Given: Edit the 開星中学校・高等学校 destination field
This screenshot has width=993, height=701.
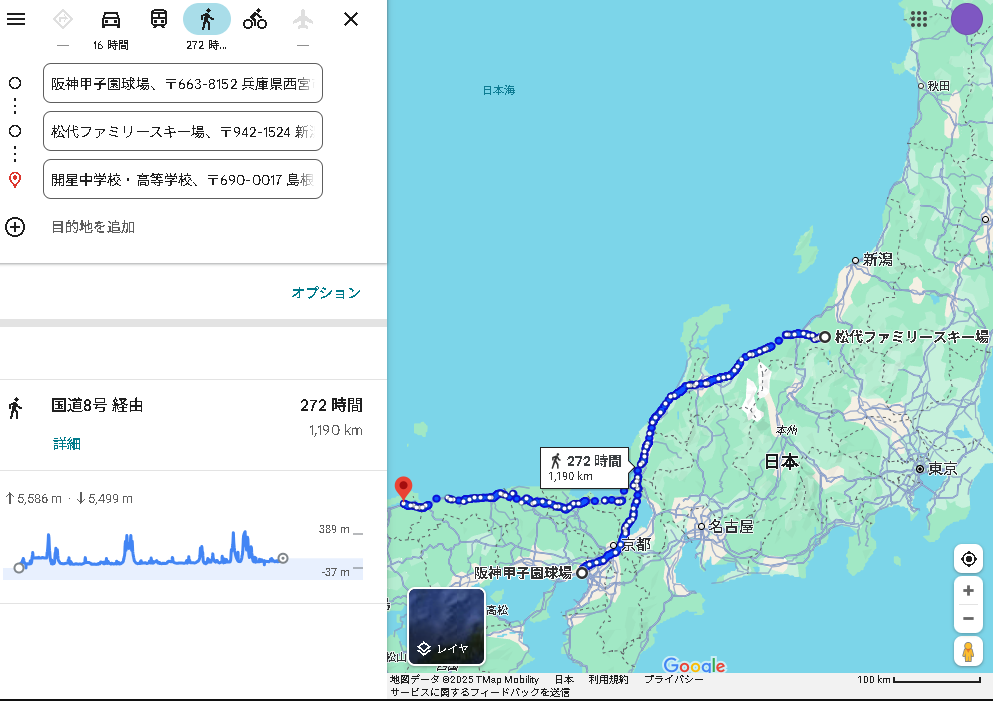Looking at the screenshot, I should click(183, 179).
